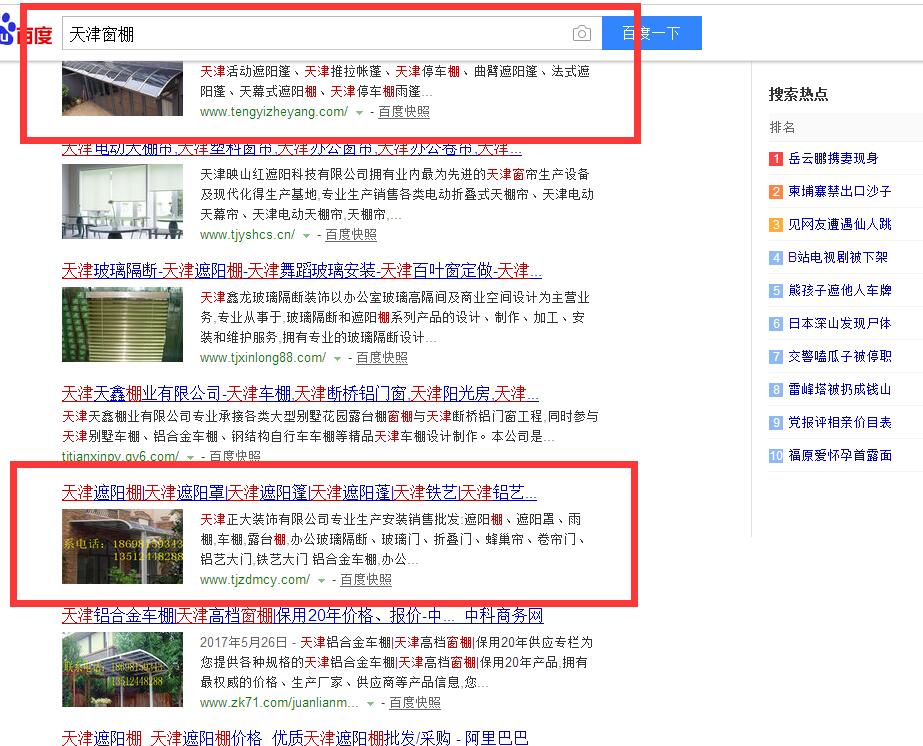Click thumbnail of tjxinlong88.com blinds result
Viewport: 923px width, 746px height.
coord(122,324)
